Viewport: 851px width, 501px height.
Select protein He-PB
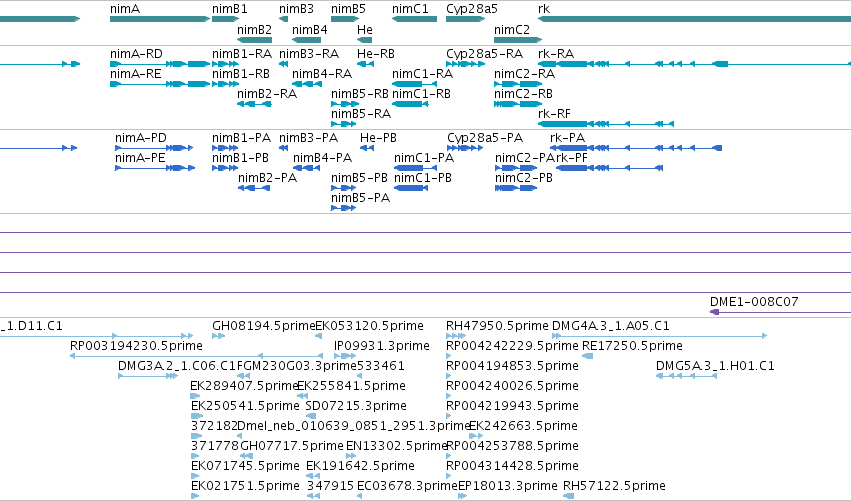tap(378, 138)
